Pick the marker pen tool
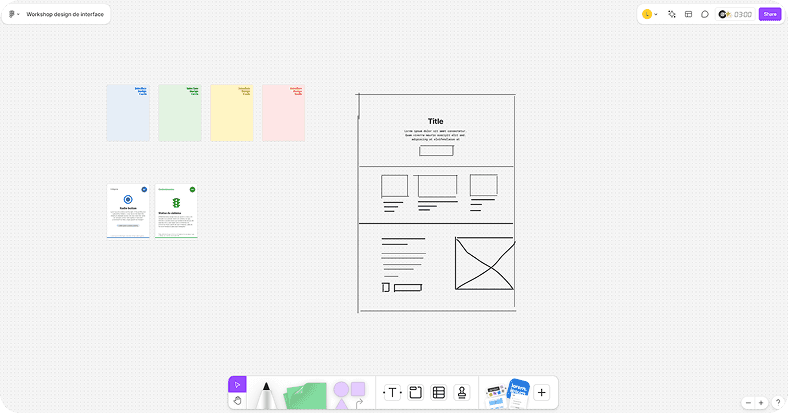Viewport: 788px width, 413px height. pos(267,394)
